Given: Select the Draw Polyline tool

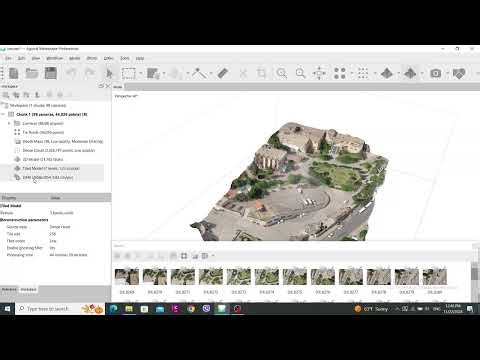Looking at the screenshot, I should tap(199, 73).
